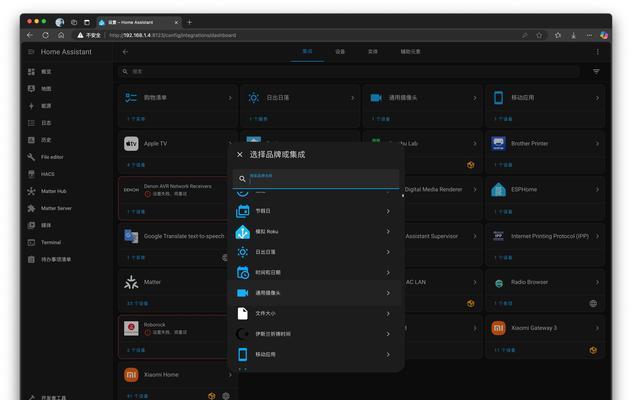Expand the generic camera entry in dialog list
The height and width of the screenshot is (400, 632).
316,293
